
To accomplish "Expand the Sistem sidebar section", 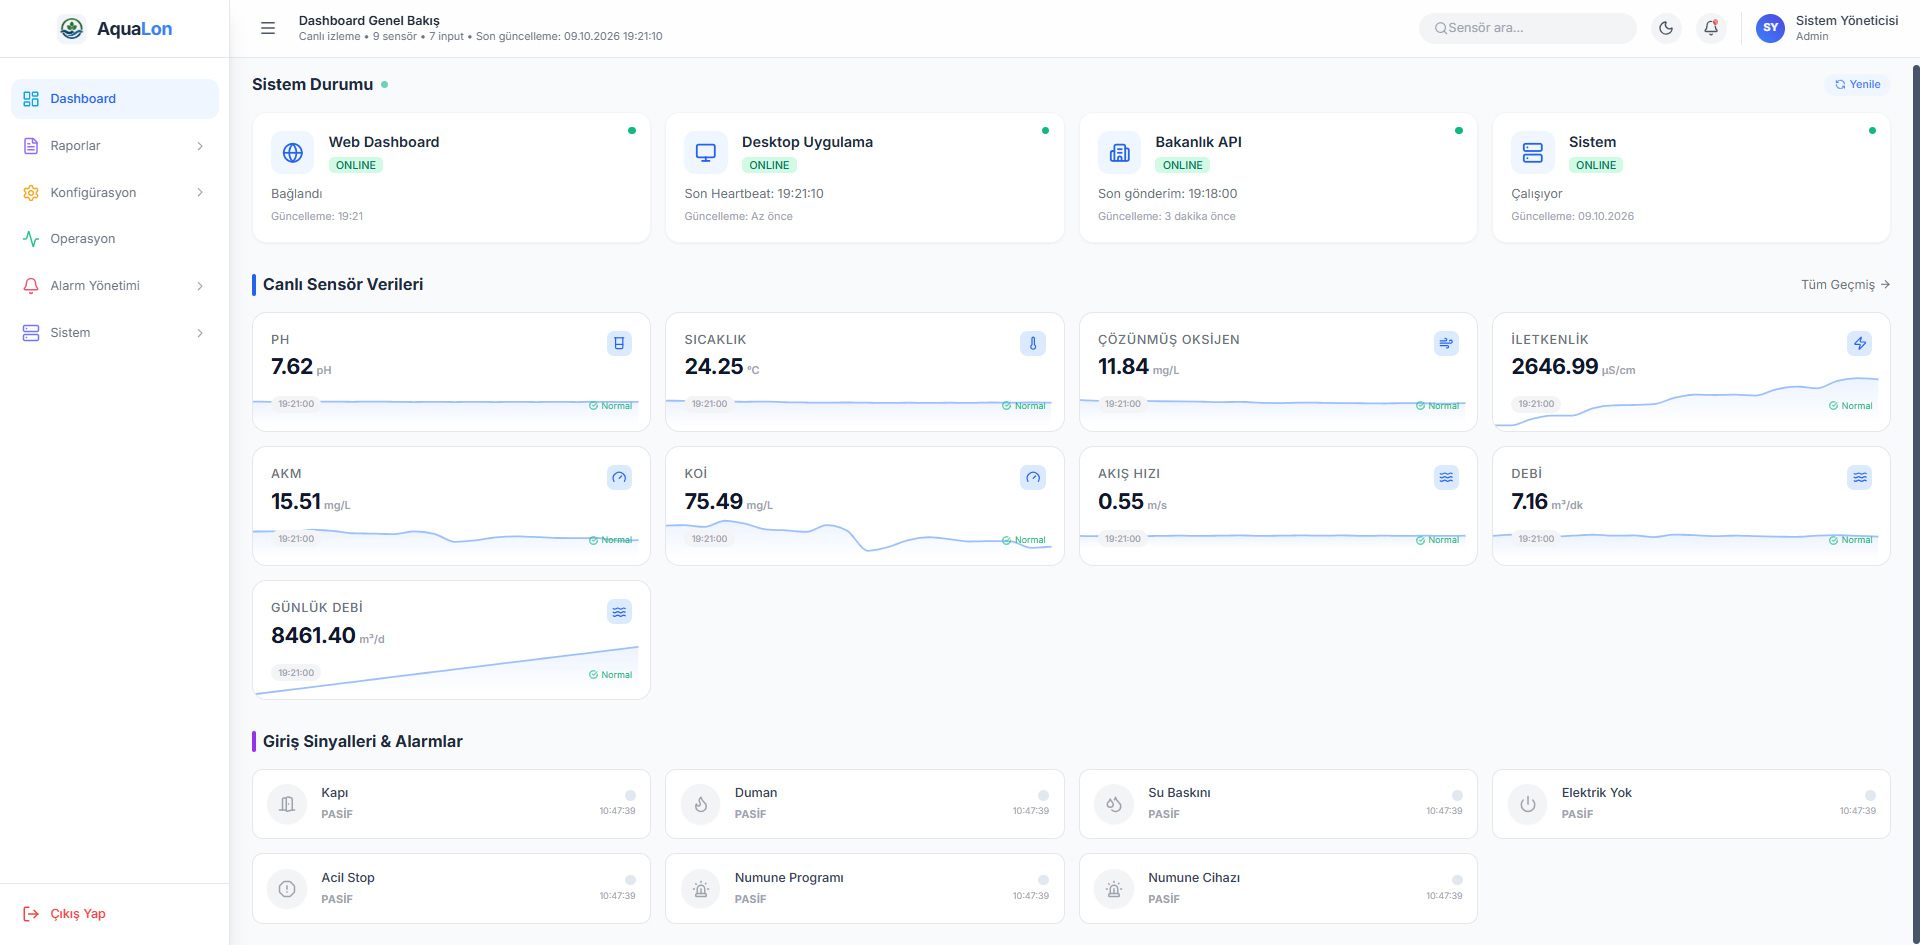I will click(115, 333).
